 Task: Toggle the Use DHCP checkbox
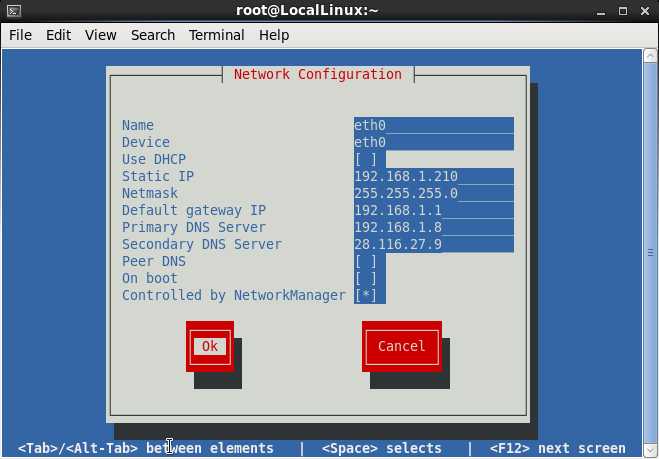366,159
